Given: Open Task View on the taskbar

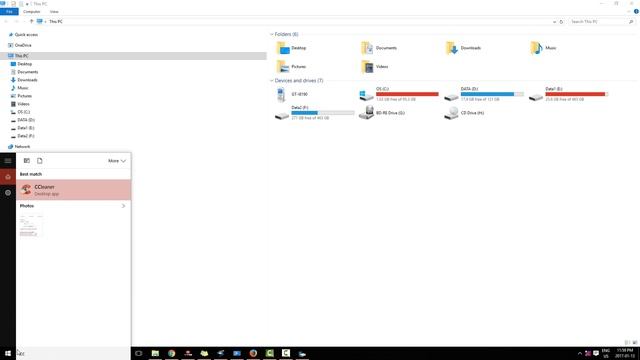Looking at the screenshot, I should pos(139,353).
